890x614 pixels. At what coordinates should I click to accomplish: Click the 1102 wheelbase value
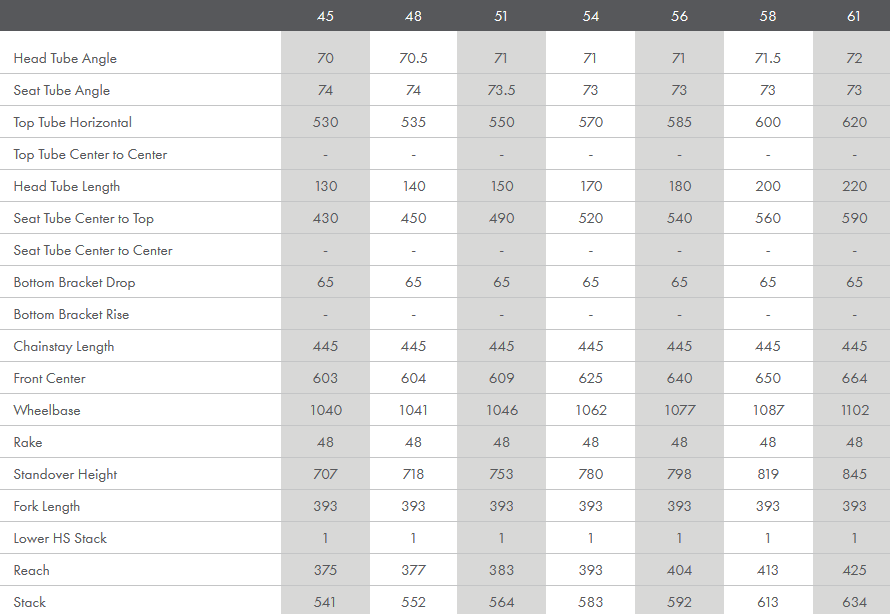(855, 411)
